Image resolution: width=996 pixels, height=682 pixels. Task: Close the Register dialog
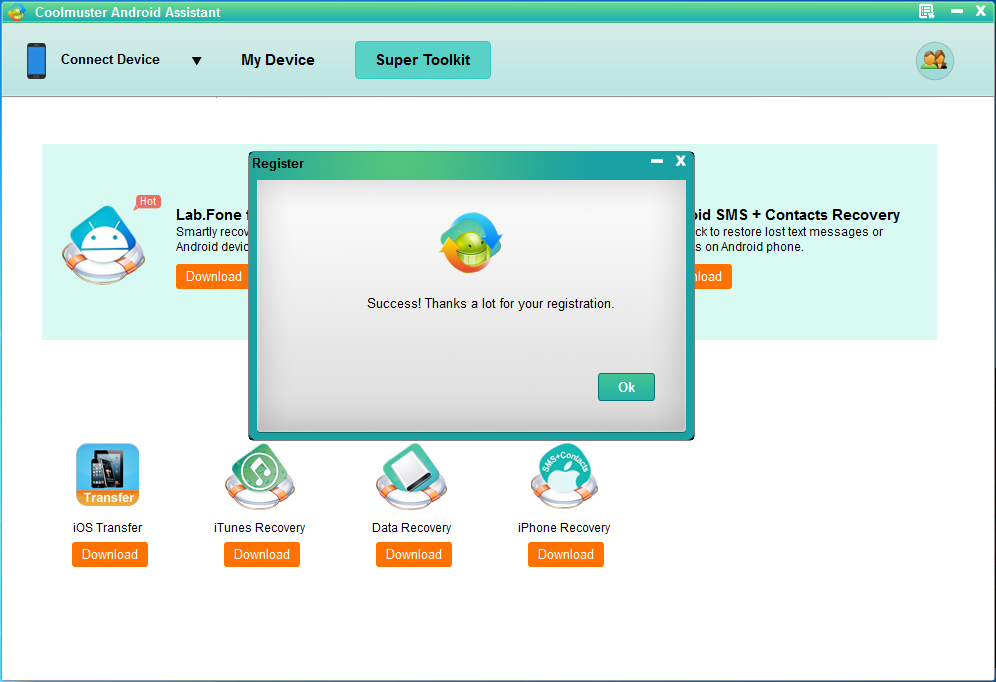tap(680, 161)
